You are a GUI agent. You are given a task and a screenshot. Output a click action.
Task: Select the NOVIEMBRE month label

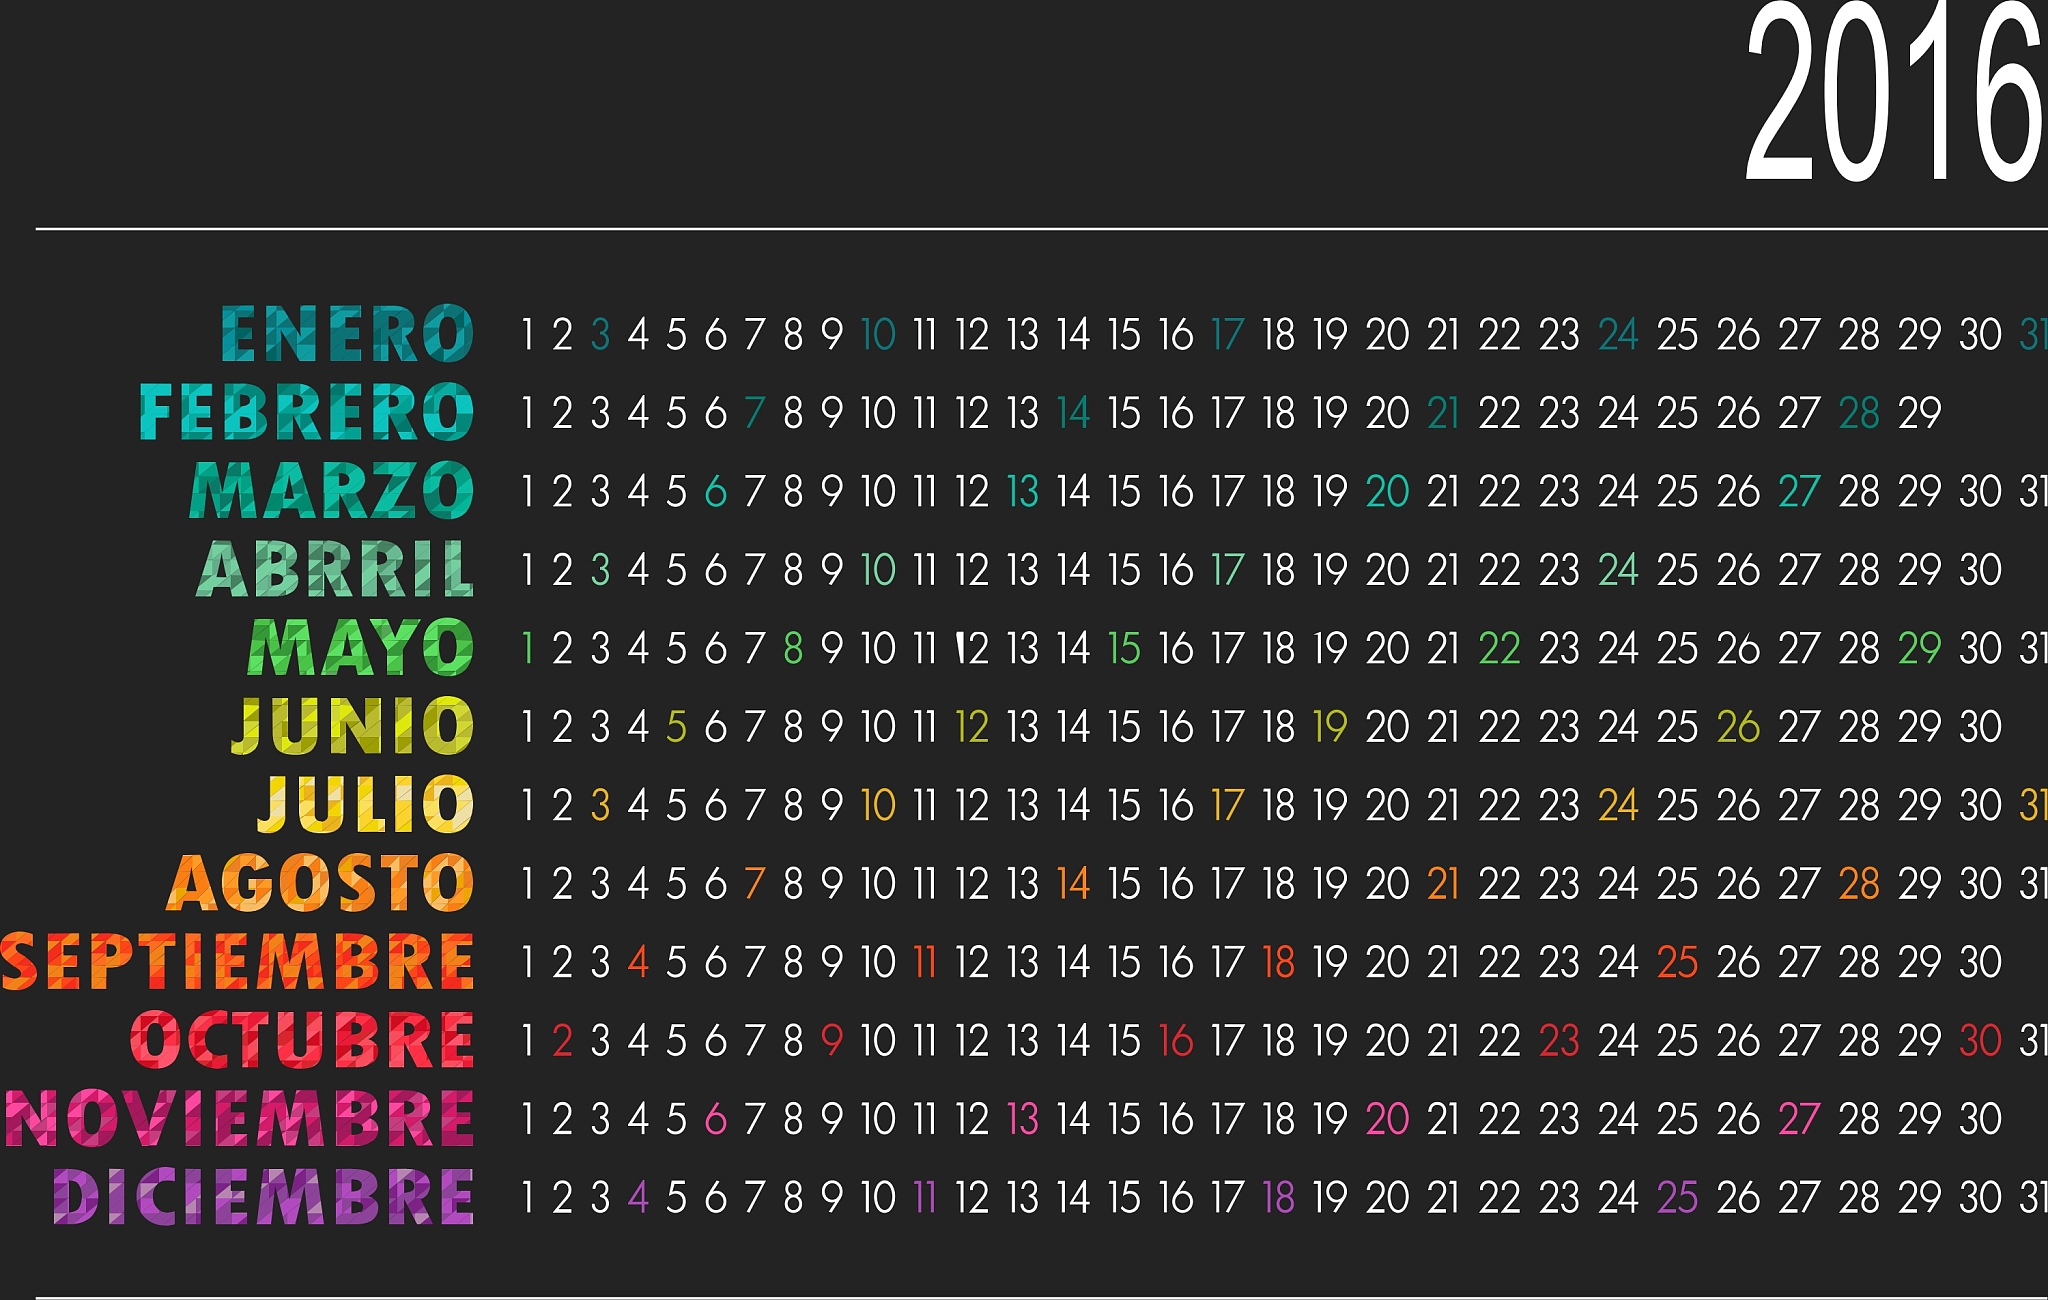click(240, 1119)
